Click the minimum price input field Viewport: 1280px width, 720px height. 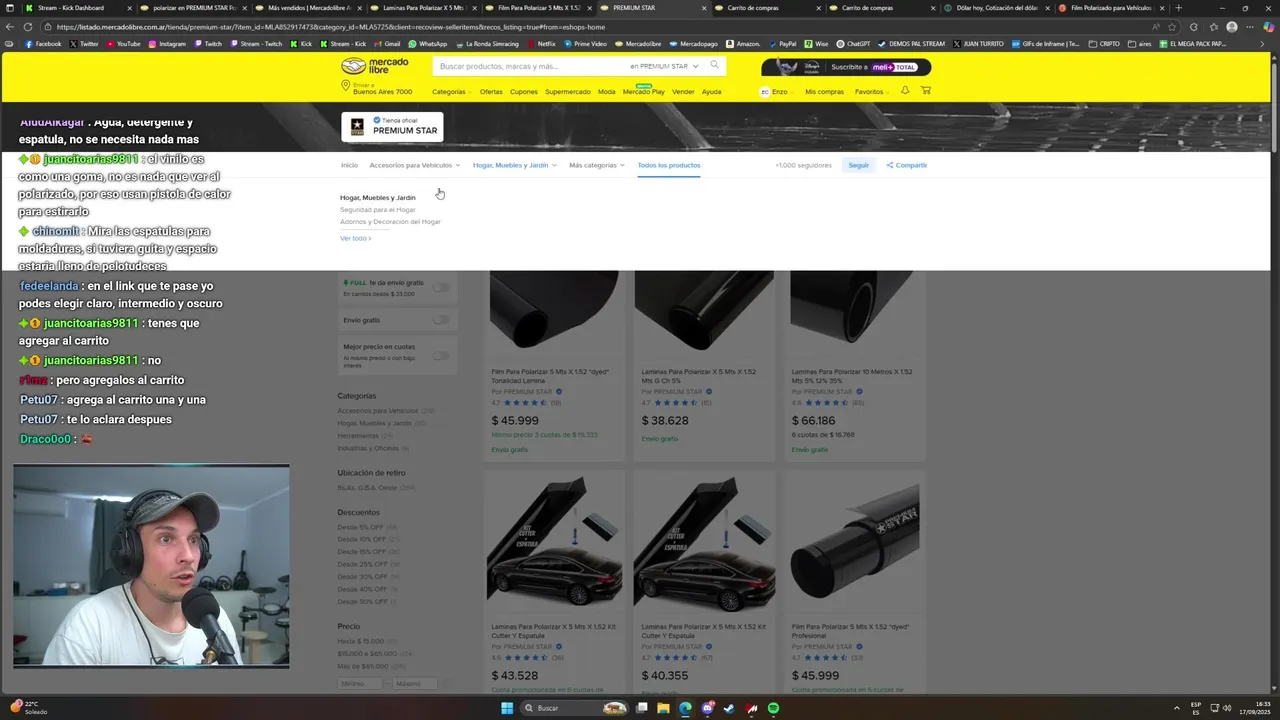tap(360, 684)
